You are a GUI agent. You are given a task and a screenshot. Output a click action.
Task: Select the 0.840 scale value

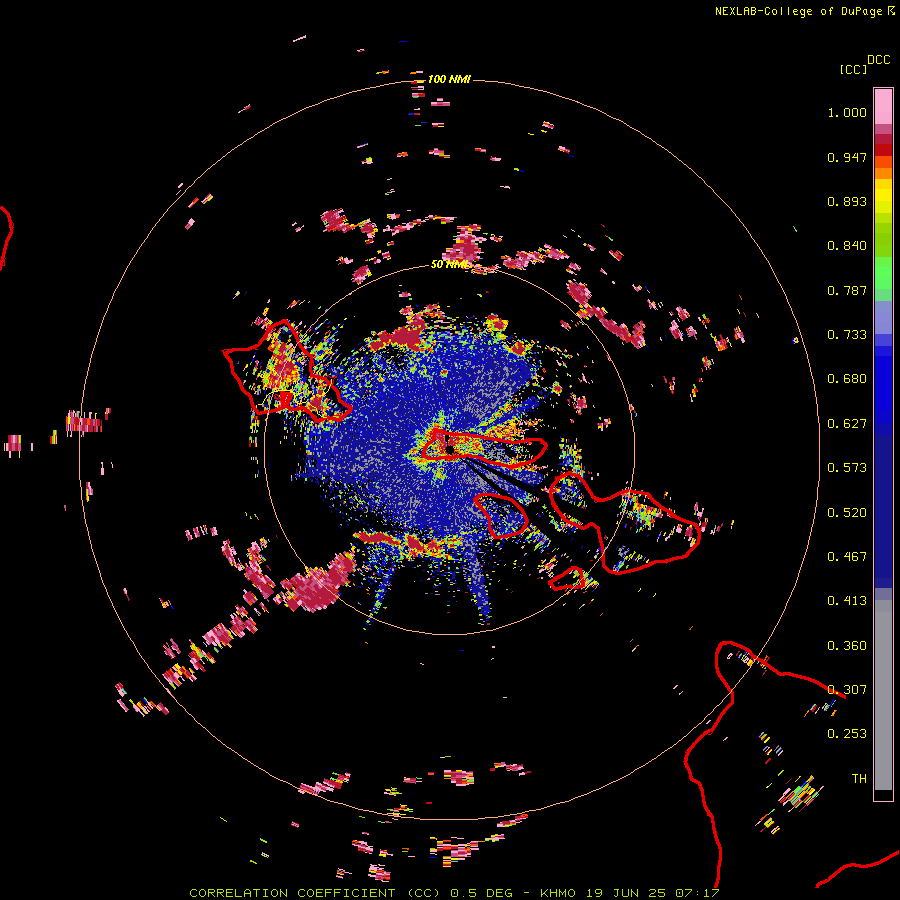(x=847, y=246)
